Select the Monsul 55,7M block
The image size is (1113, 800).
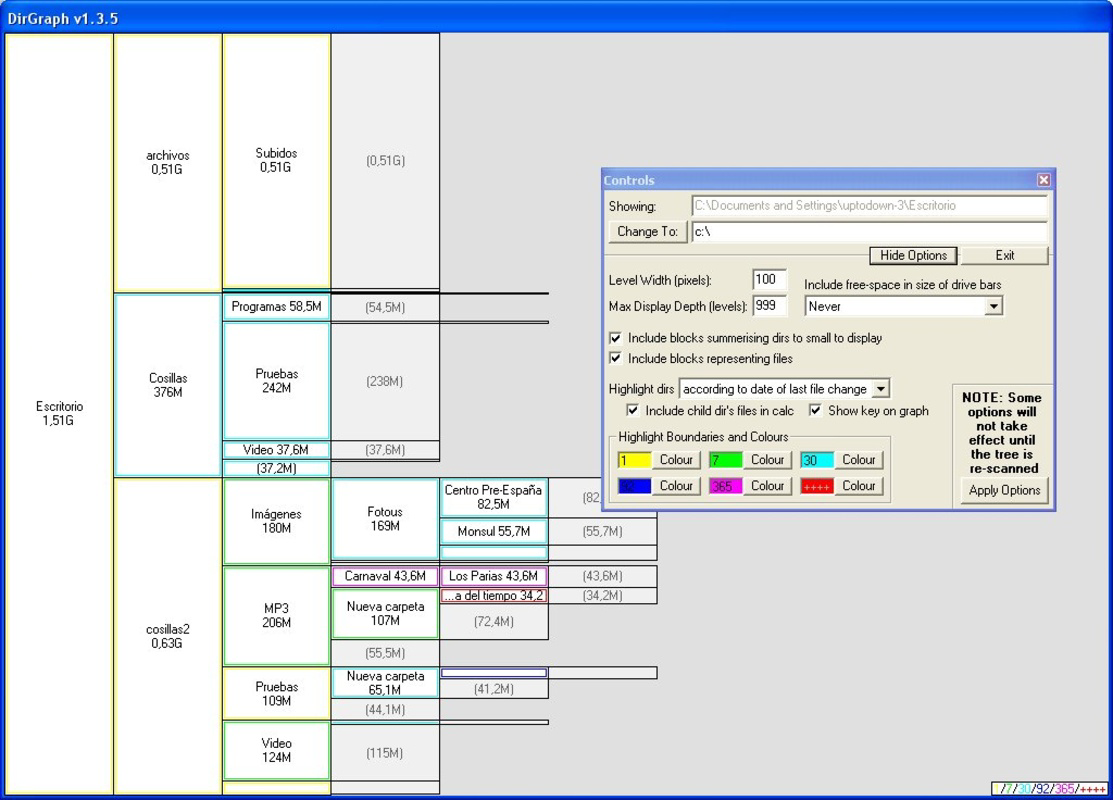point(493,531)
